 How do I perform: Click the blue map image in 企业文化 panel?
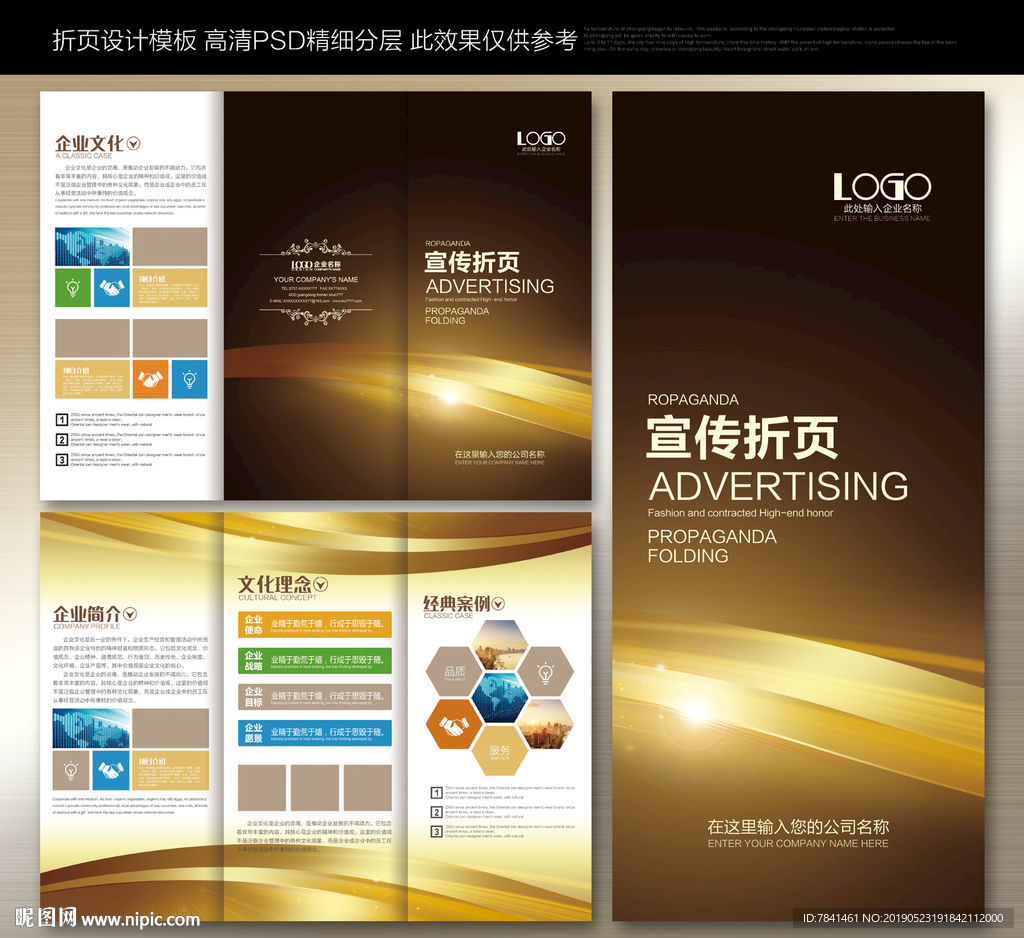pos(92,246)
